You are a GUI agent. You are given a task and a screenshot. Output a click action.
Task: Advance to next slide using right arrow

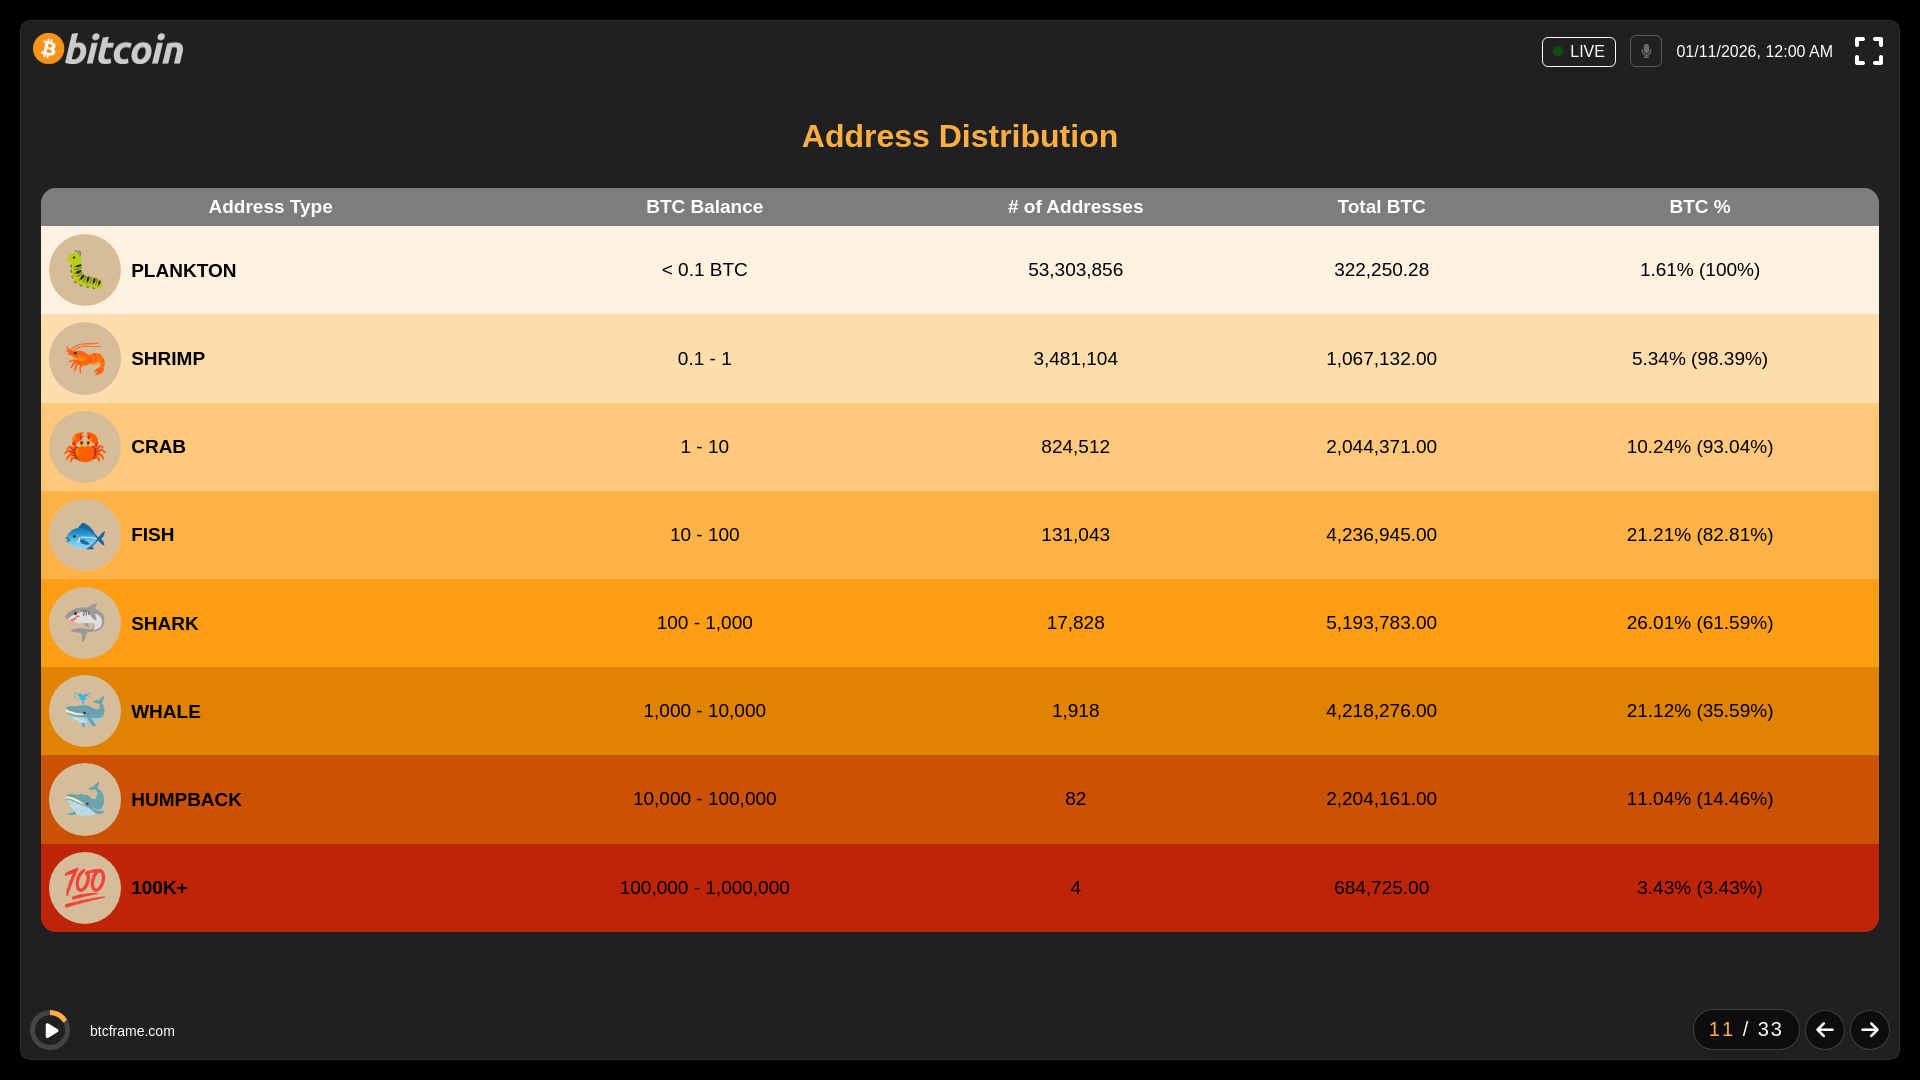pos(1869,1030)
